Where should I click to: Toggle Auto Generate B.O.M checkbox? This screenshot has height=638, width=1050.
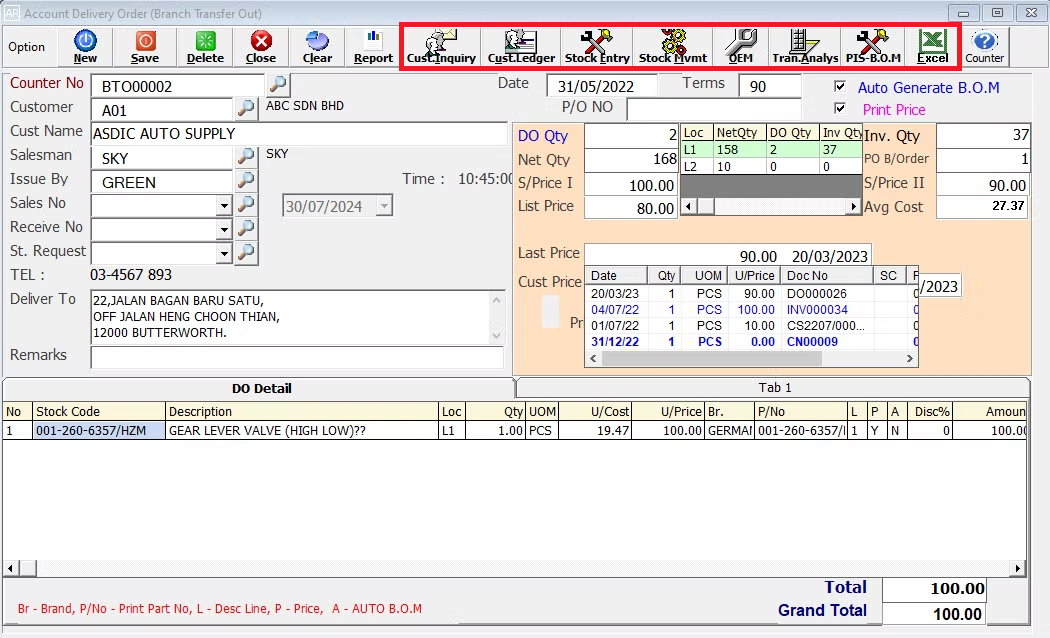coord(840,86)
